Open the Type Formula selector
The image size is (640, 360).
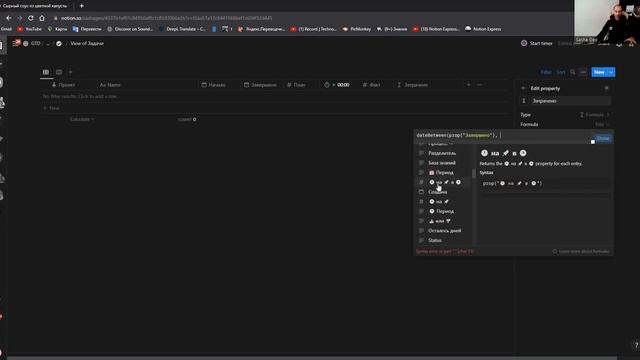595,115
